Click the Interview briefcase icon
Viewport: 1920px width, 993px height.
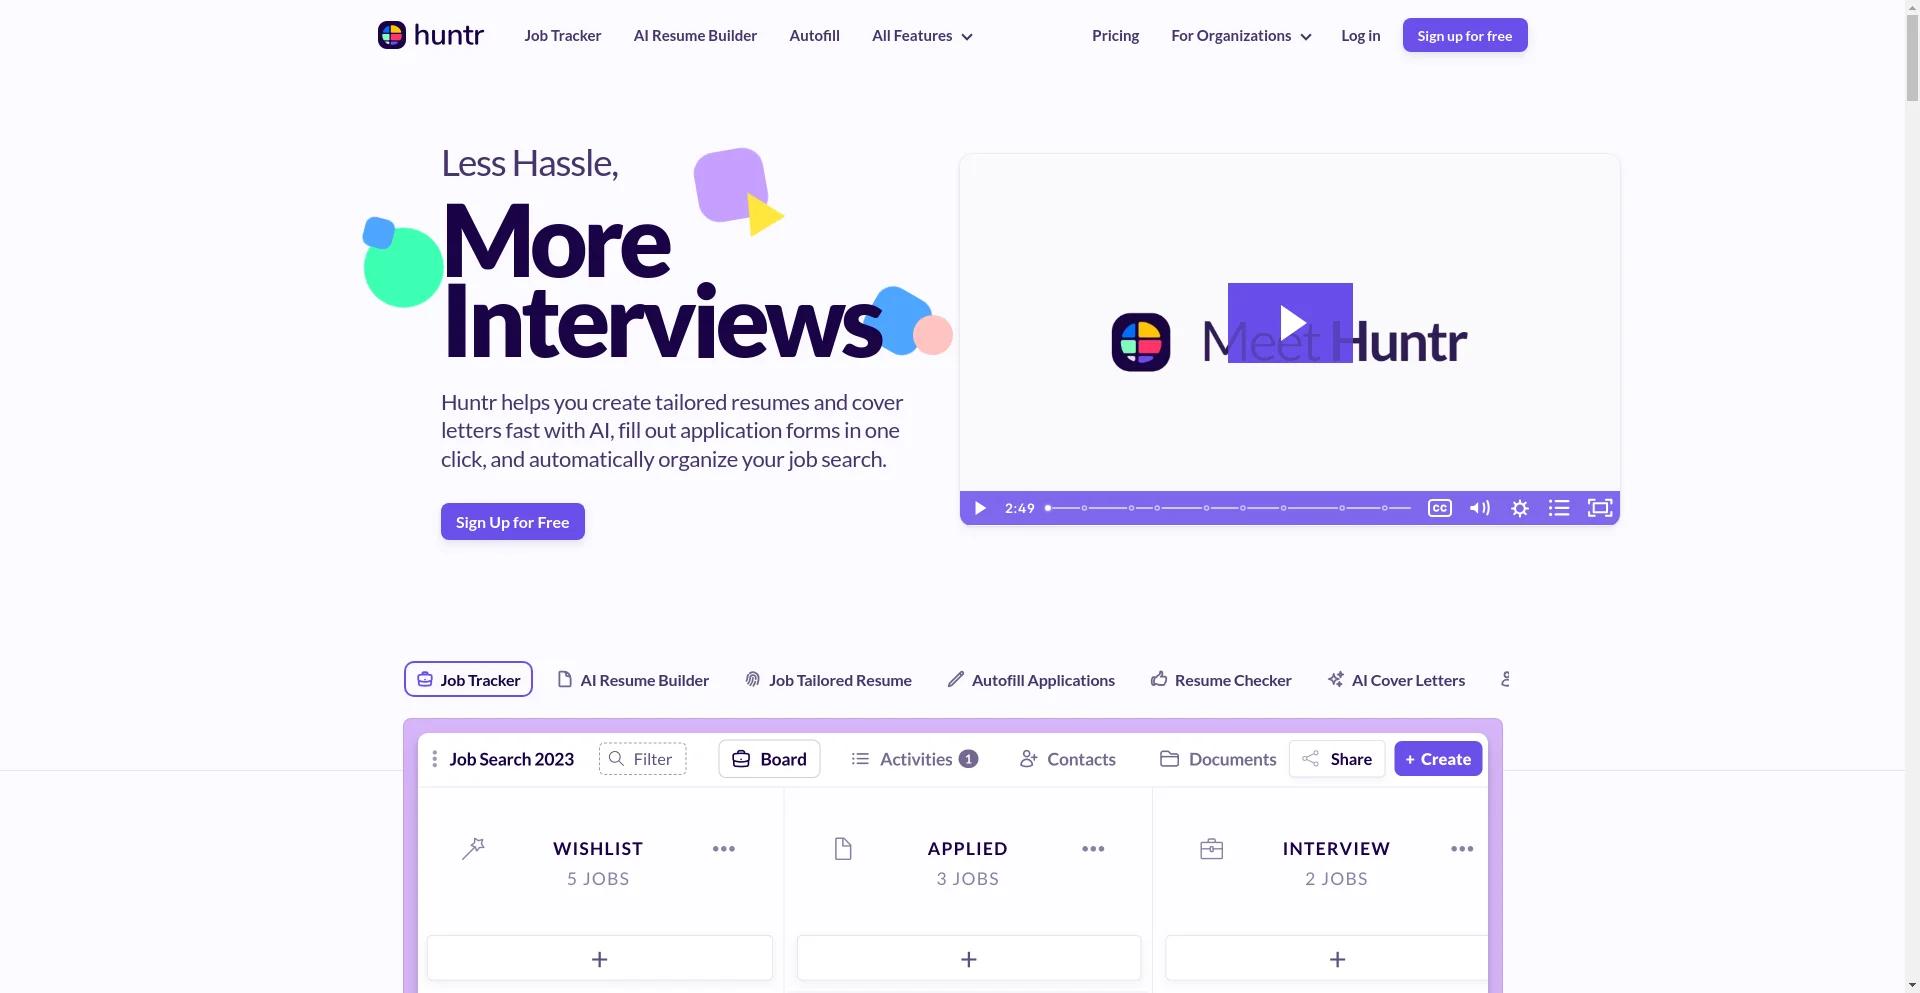pyautogui.click(x=1211, y=849)
